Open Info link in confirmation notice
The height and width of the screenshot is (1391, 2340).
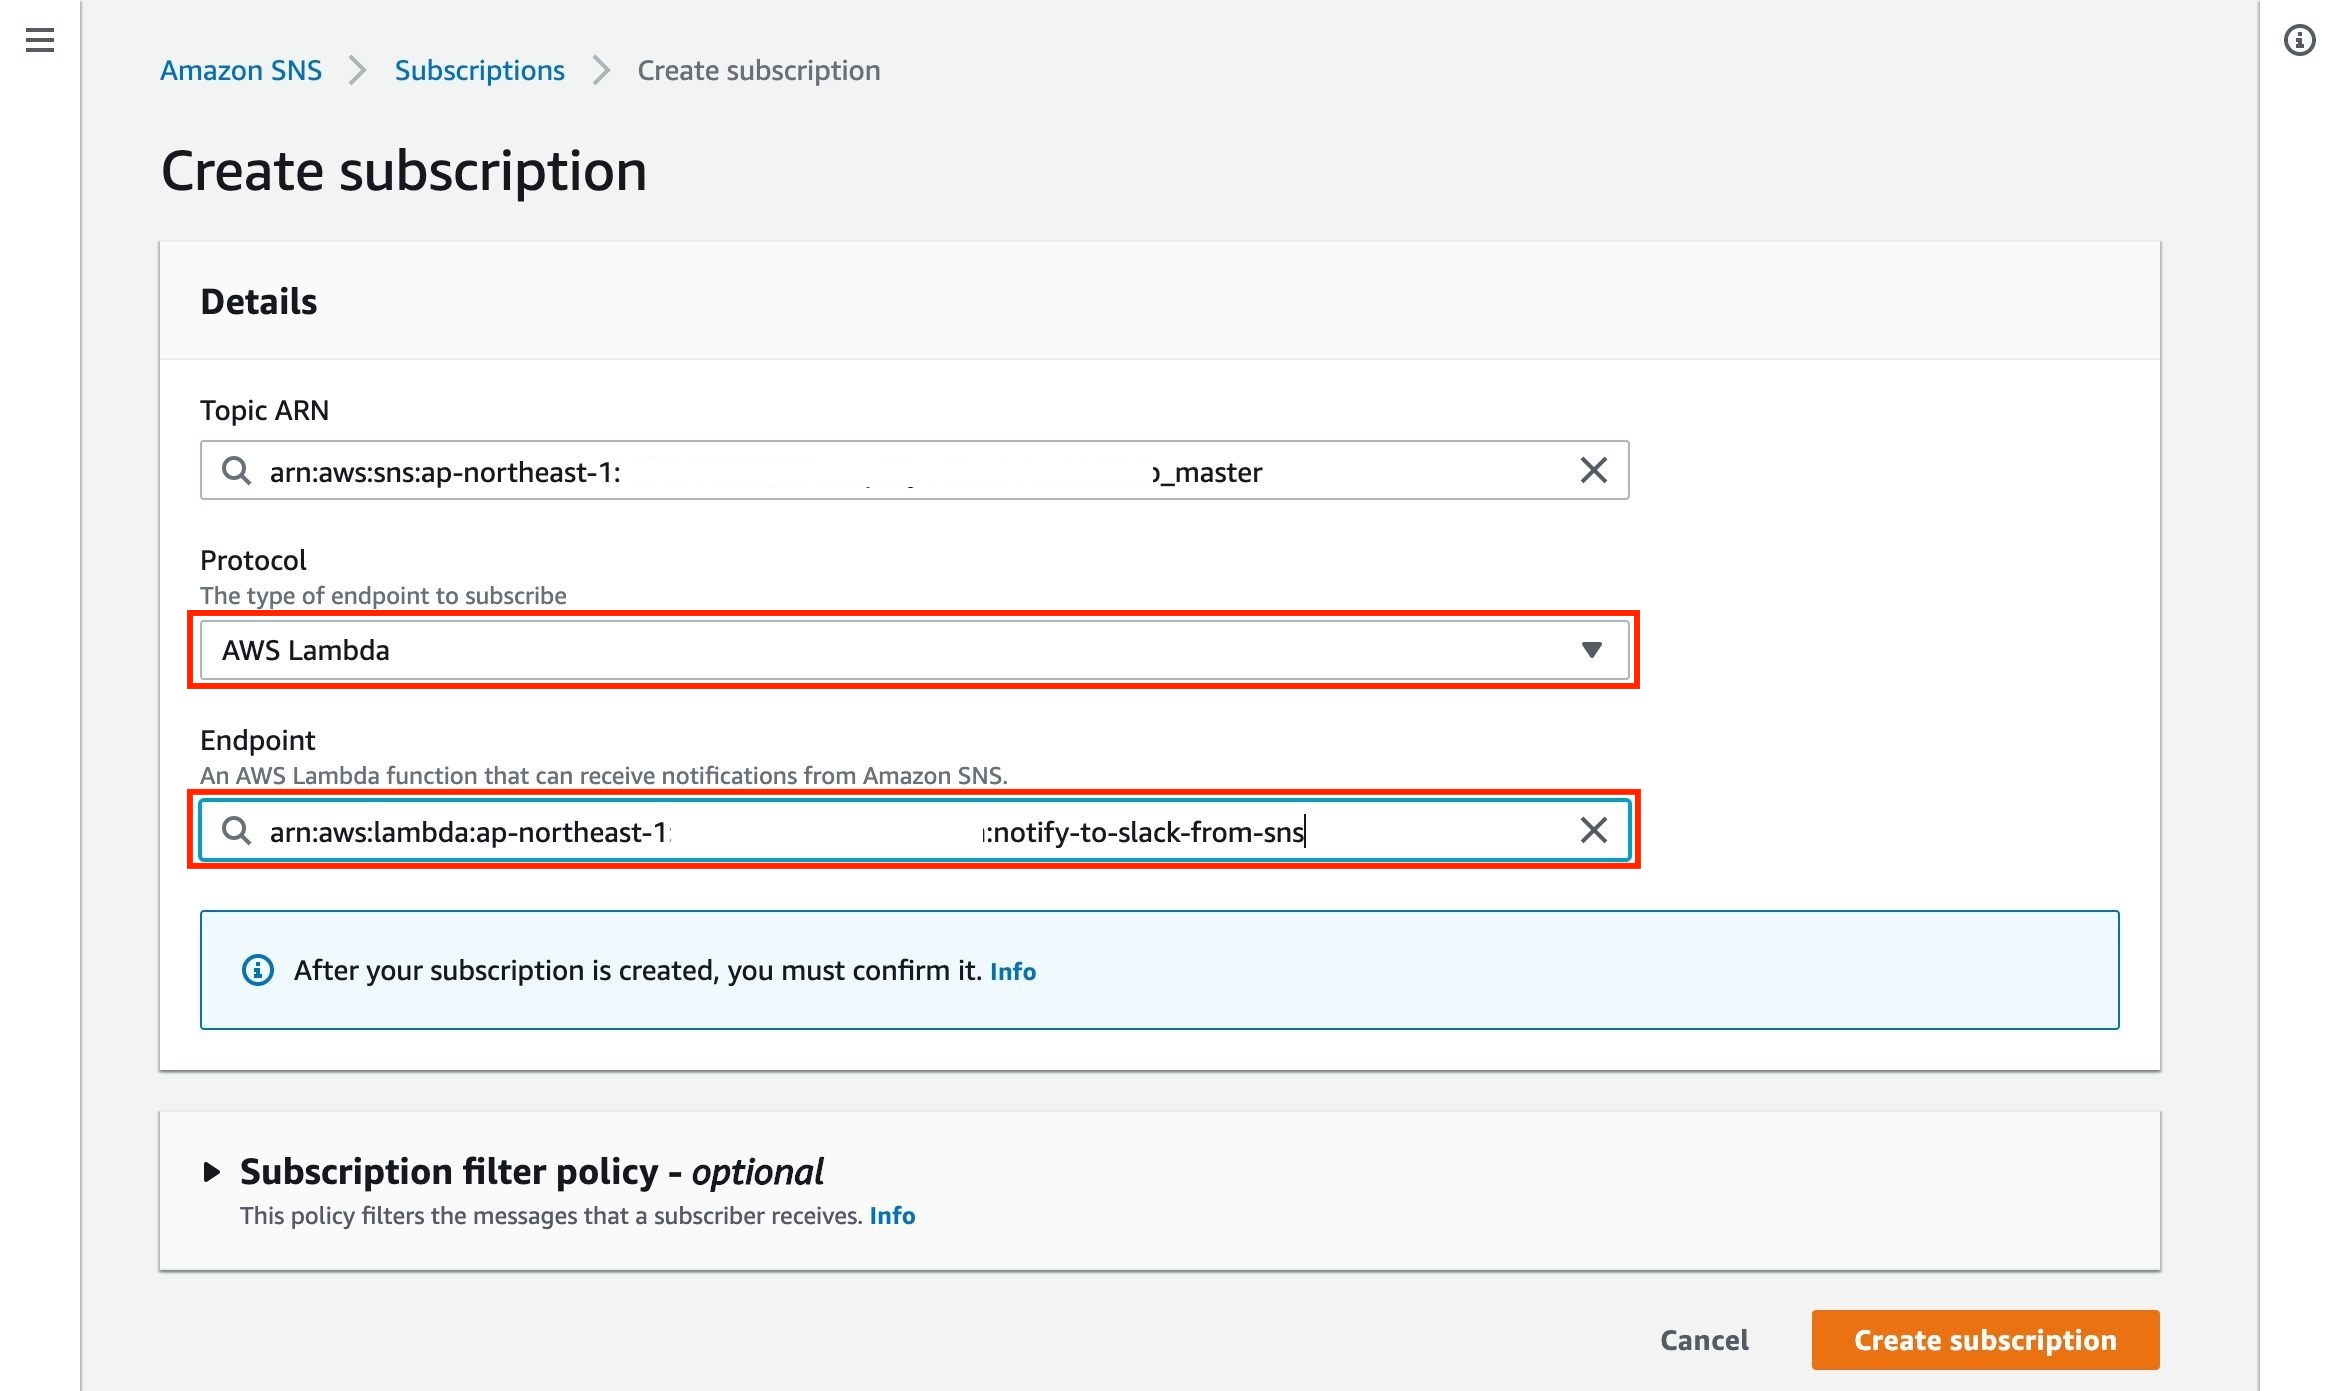[x=1013, y=971]
